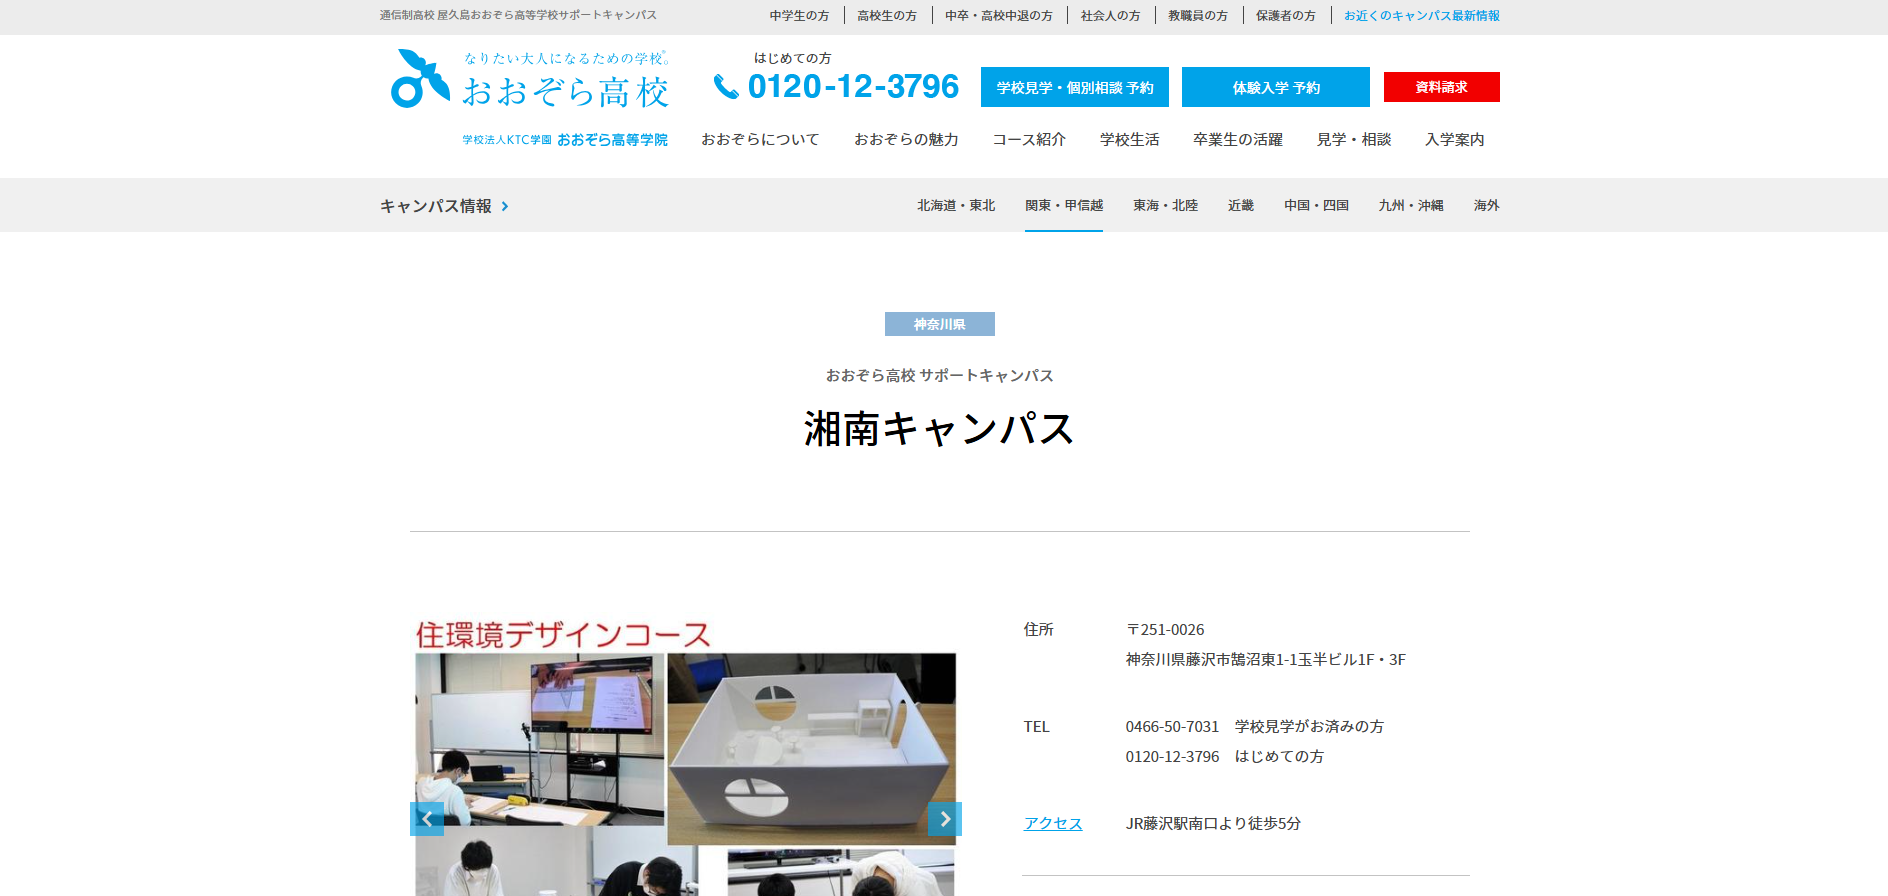1888x896 pixels.
Task: Switch to 北海道・東北 region tab
Action: click(x=955, y=206)
